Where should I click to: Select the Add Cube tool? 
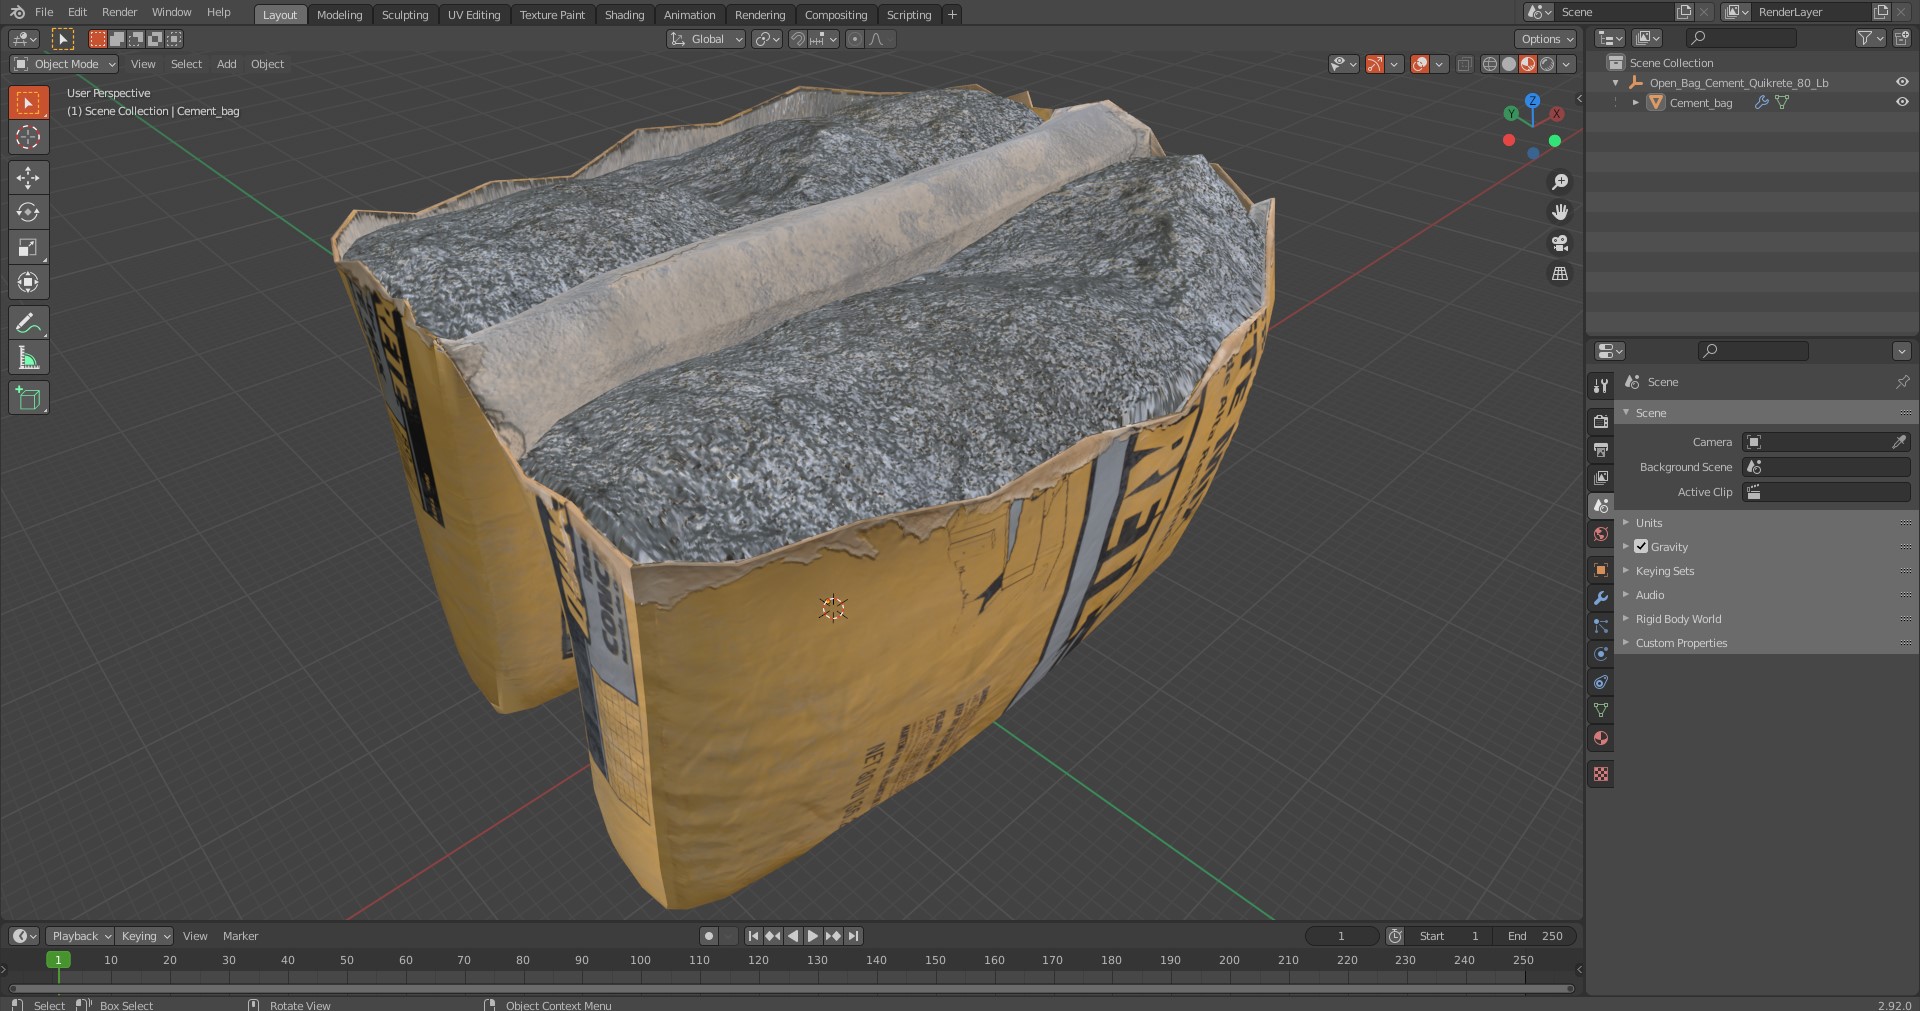pos(28,398)
